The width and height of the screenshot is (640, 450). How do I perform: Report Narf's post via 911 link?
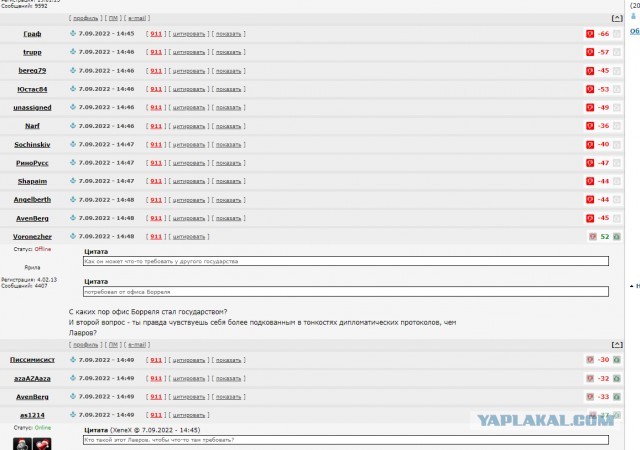[156, 126]
